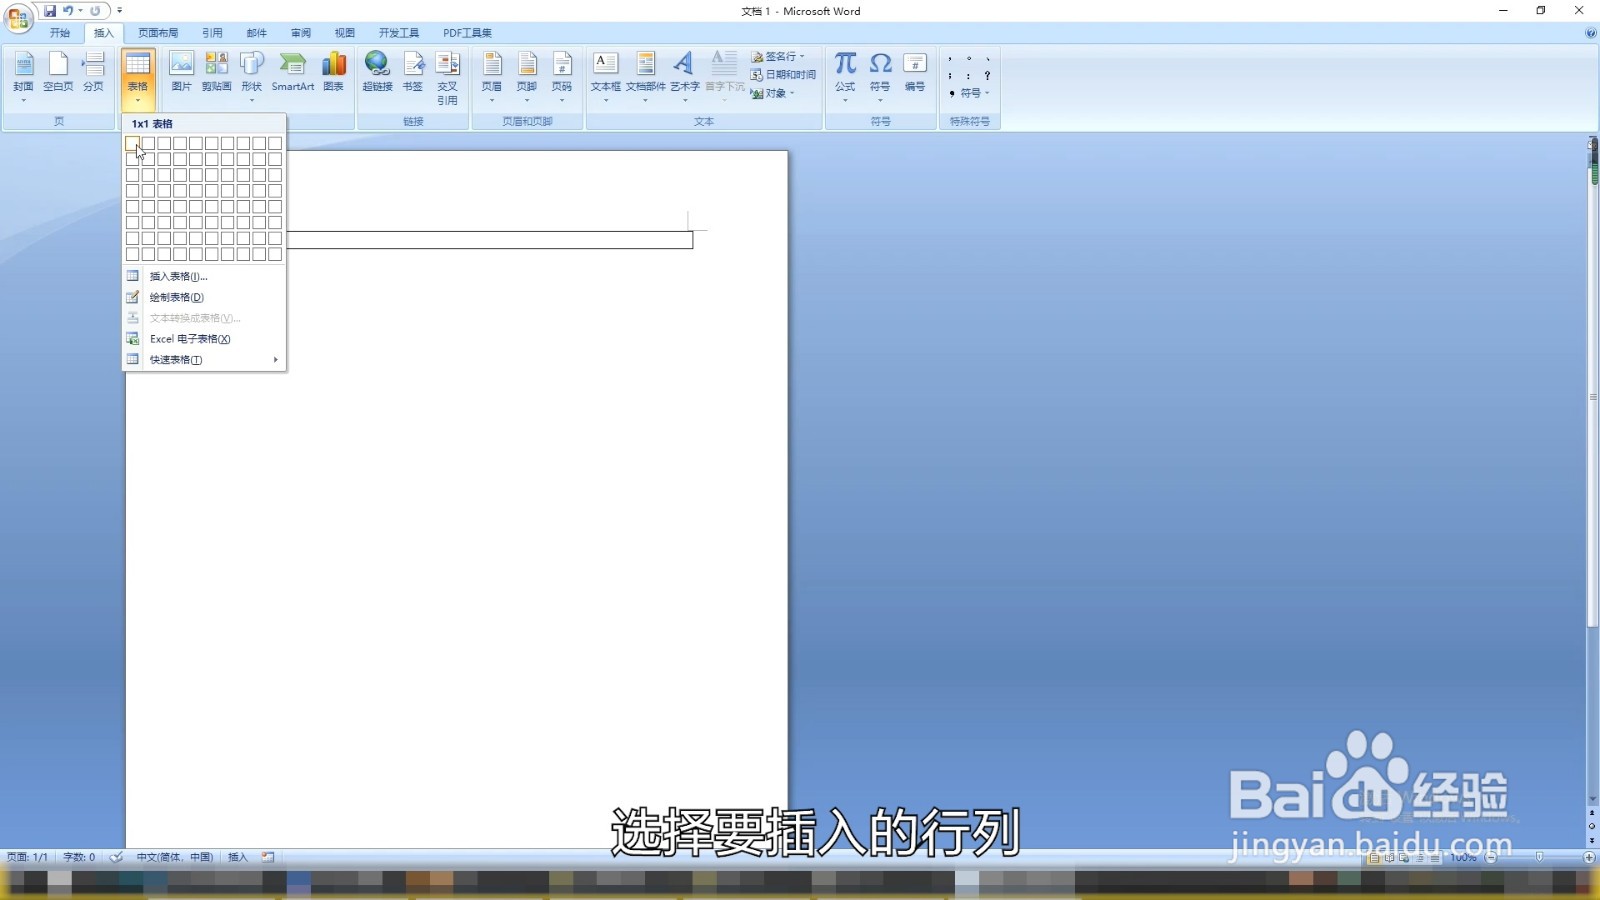Open the 引用 ribbon tab

(212, 33)
